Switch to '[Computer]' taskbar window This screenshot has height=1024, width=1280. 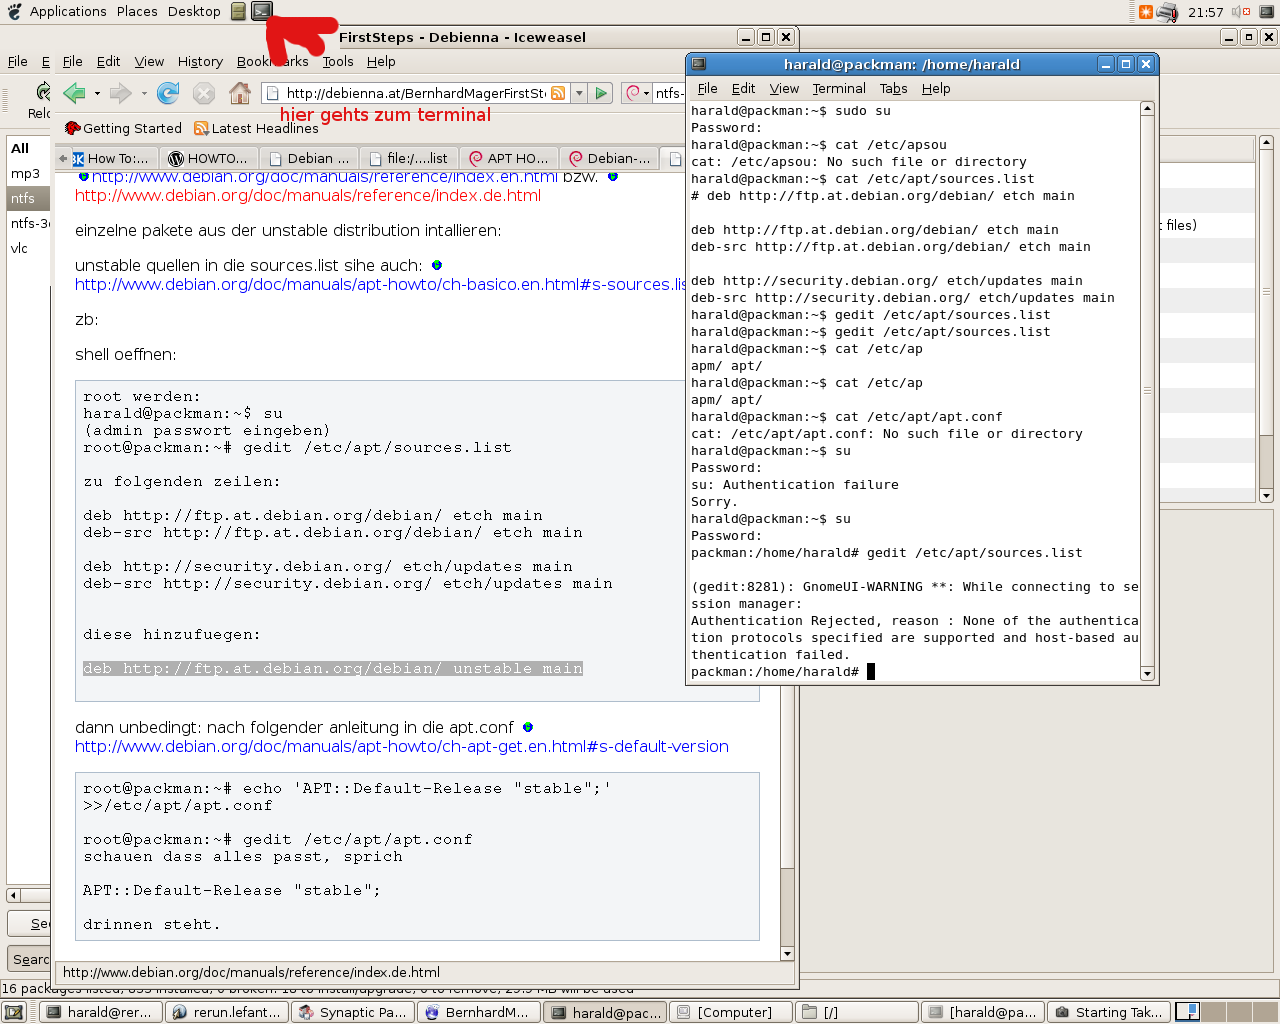pos(731,1012)
